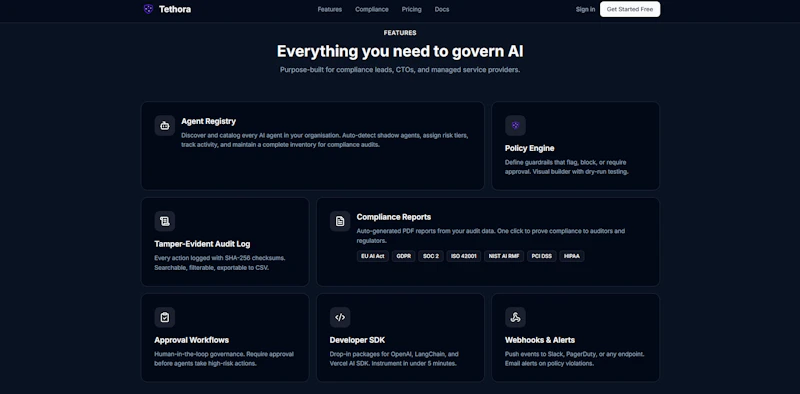
Task: Open the Features nav item
Action: tap(330, 9)
